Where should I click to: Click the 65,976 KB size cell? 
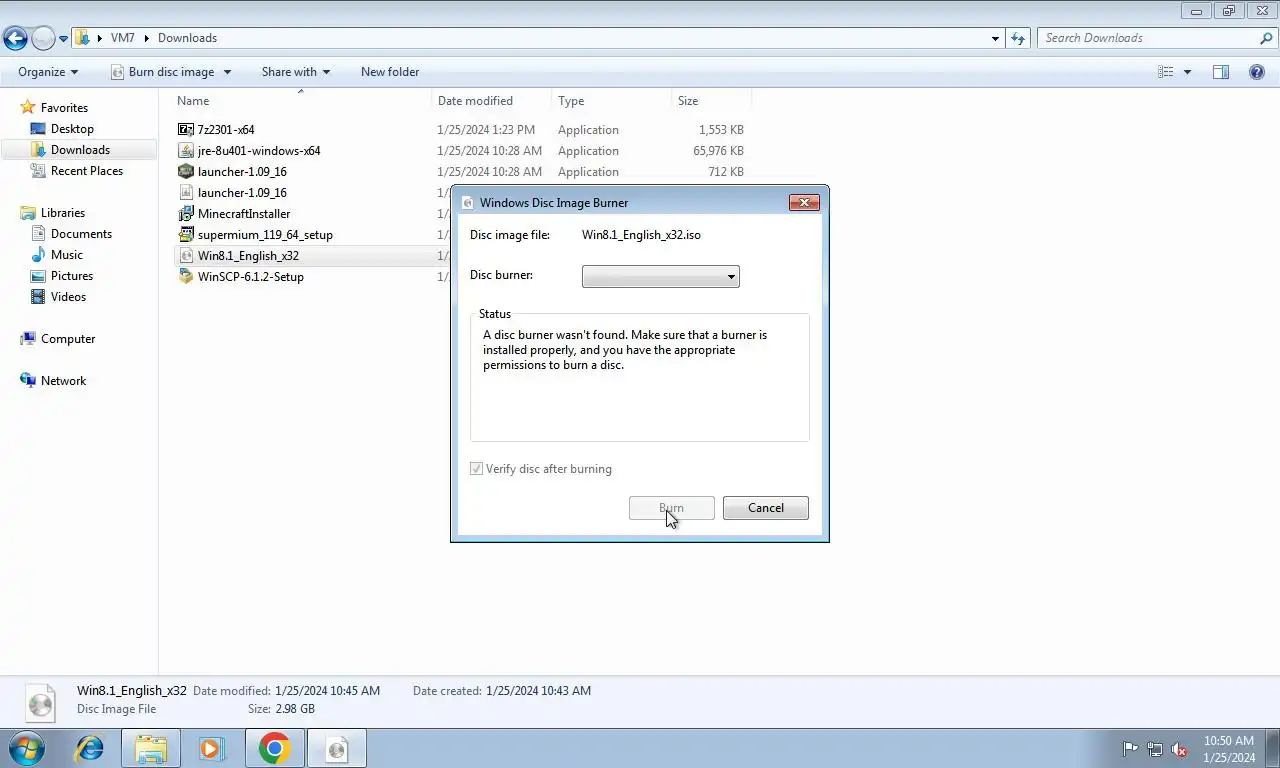coord(718,151)
